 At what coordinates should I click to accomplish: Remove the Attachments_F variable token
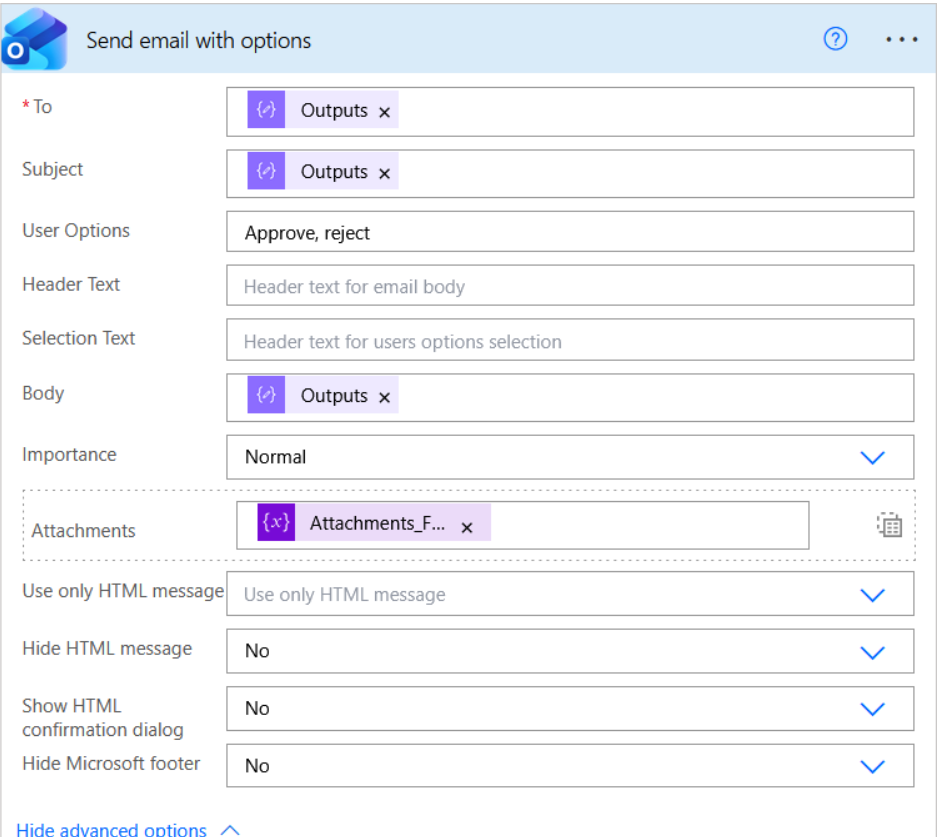click(x=467, y=527)
